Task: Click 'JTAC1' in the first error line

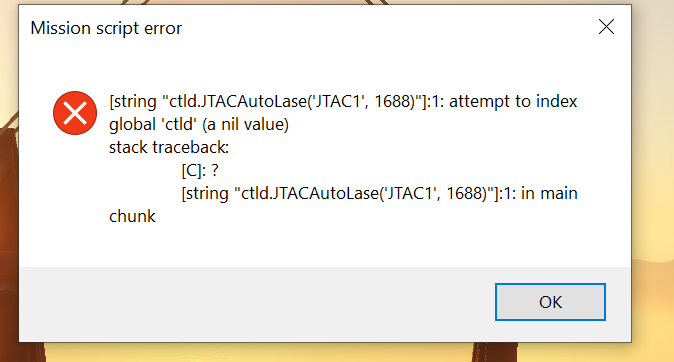Action: (338, 102)
